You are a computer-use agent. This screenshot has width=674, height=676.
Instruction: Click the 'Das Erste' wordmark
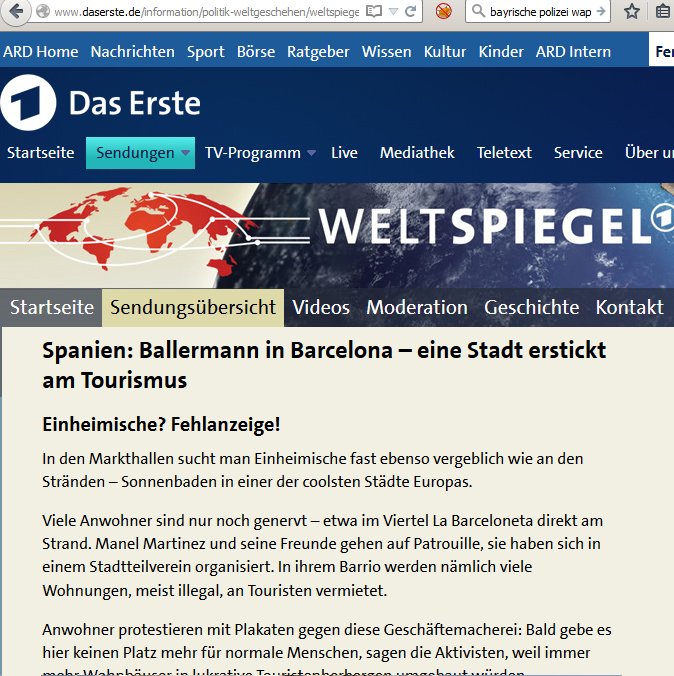coord(135,103)
